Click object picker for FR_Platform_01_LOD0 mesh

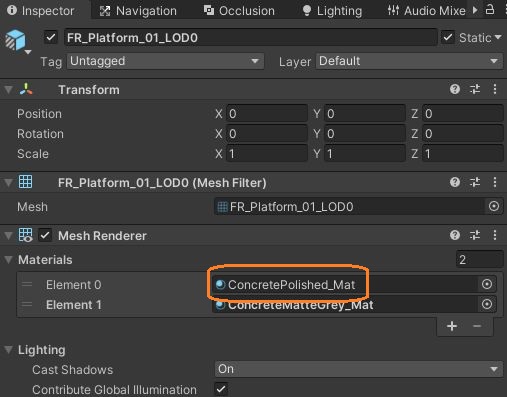point(494,206)
